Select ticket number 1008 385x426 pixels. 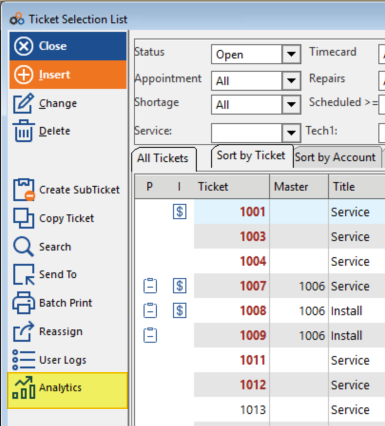coord(253,310)
